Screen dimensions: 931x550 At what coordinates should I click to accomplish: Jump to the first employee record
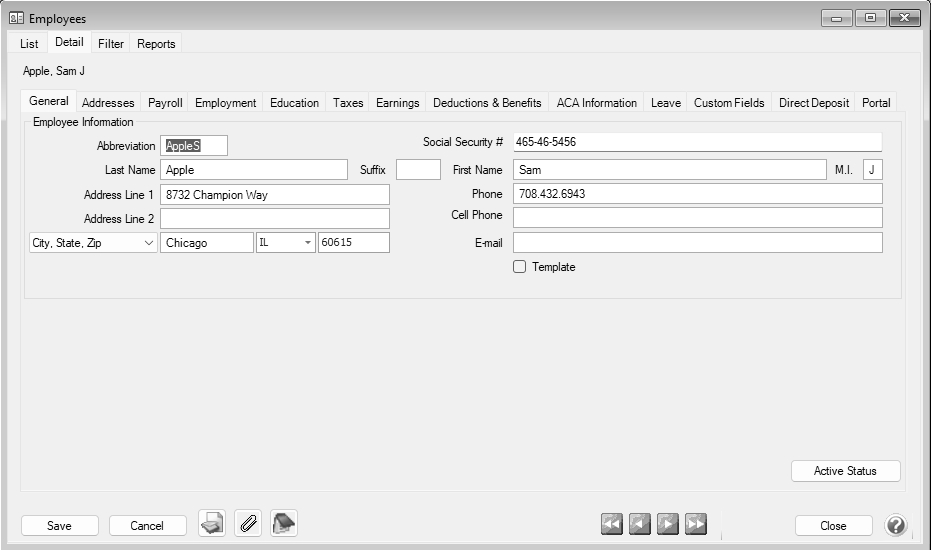click(x=612, y=524)
